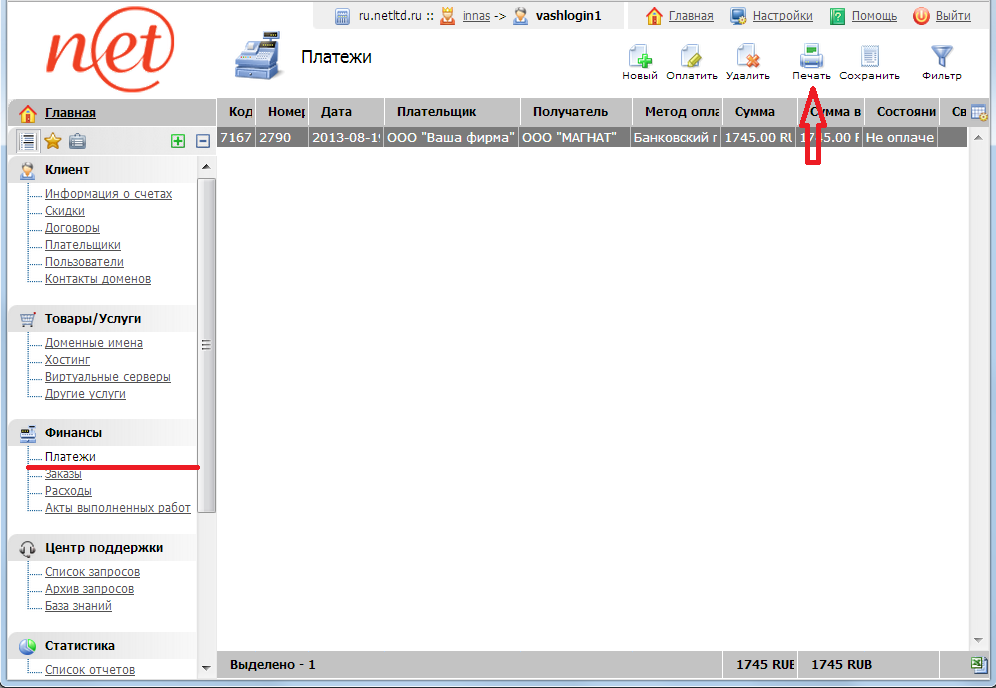
Task: Open Доменные имена menu item
Action: coord(93,343)
